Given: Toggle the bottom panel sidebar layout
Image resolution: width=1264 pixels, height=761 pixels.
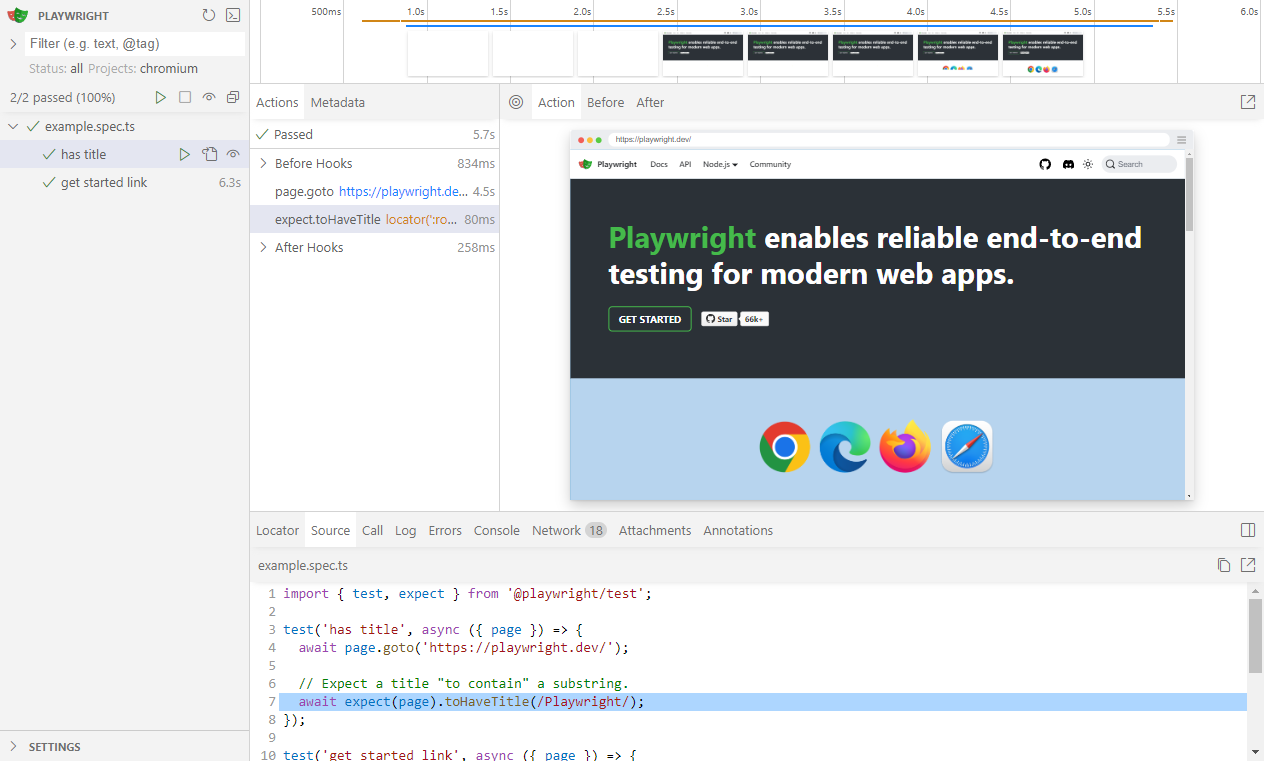Looking at the screenshot, I should point(1247,530).
